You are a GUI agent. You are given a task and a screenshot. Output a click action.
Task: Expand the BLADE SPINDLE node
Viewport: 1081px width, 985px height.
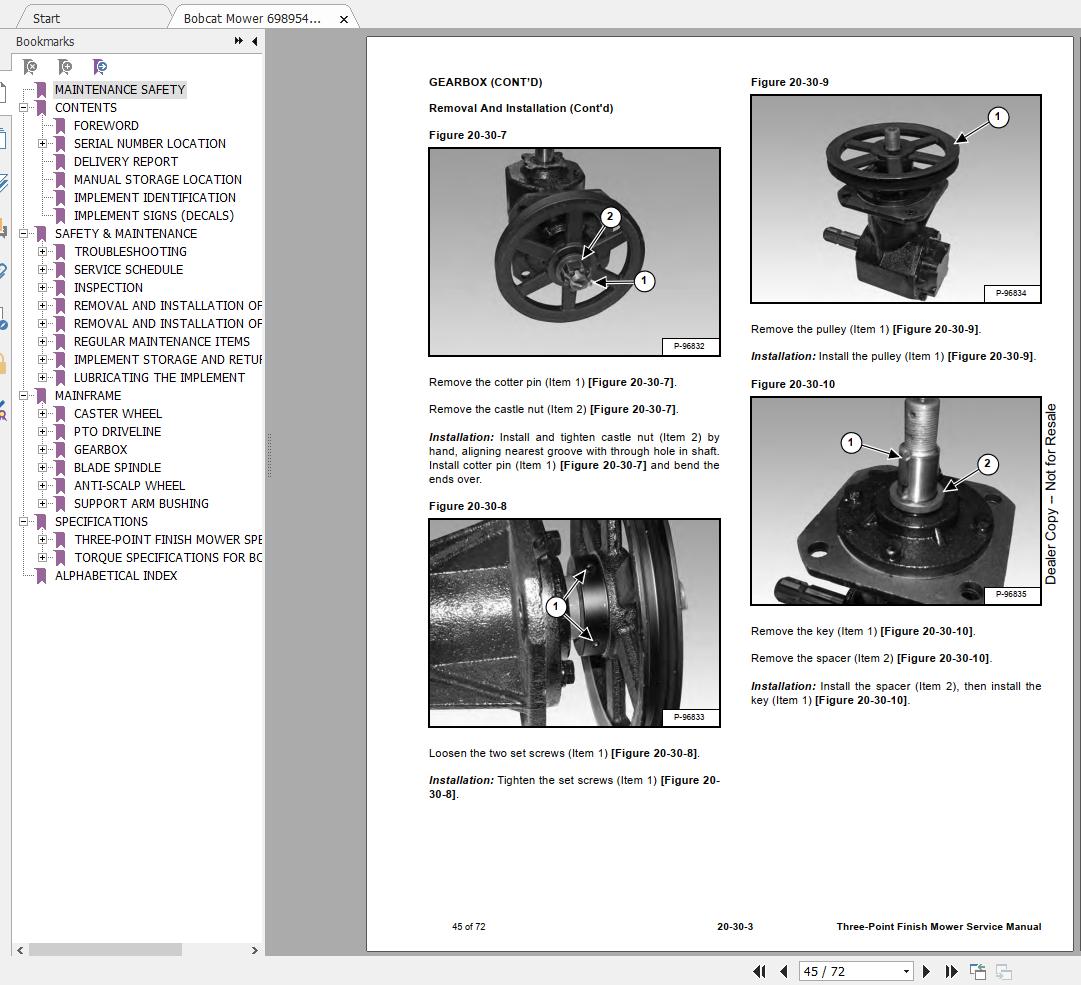point(43,467)
